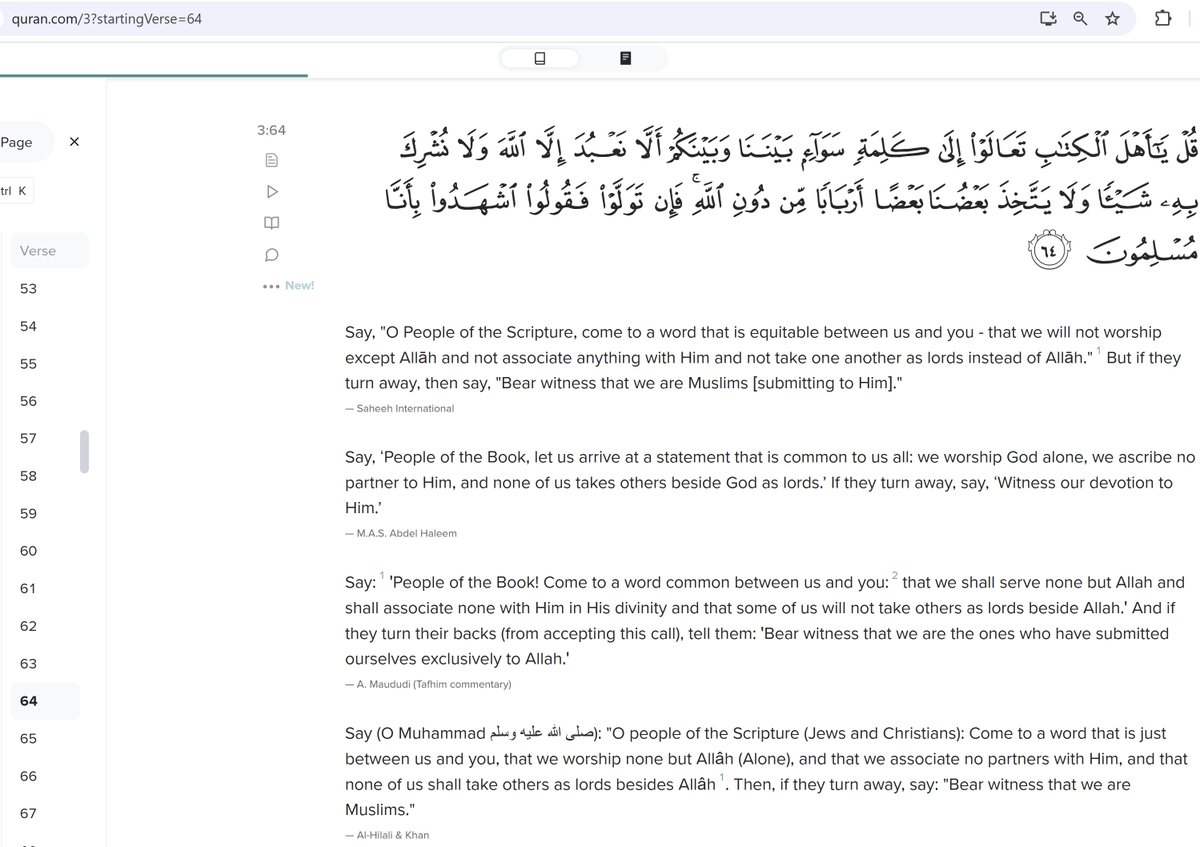Click the sidebar verse list scrollbar thumb
This screenshot has height=847, width=1200.
[85, 452]
